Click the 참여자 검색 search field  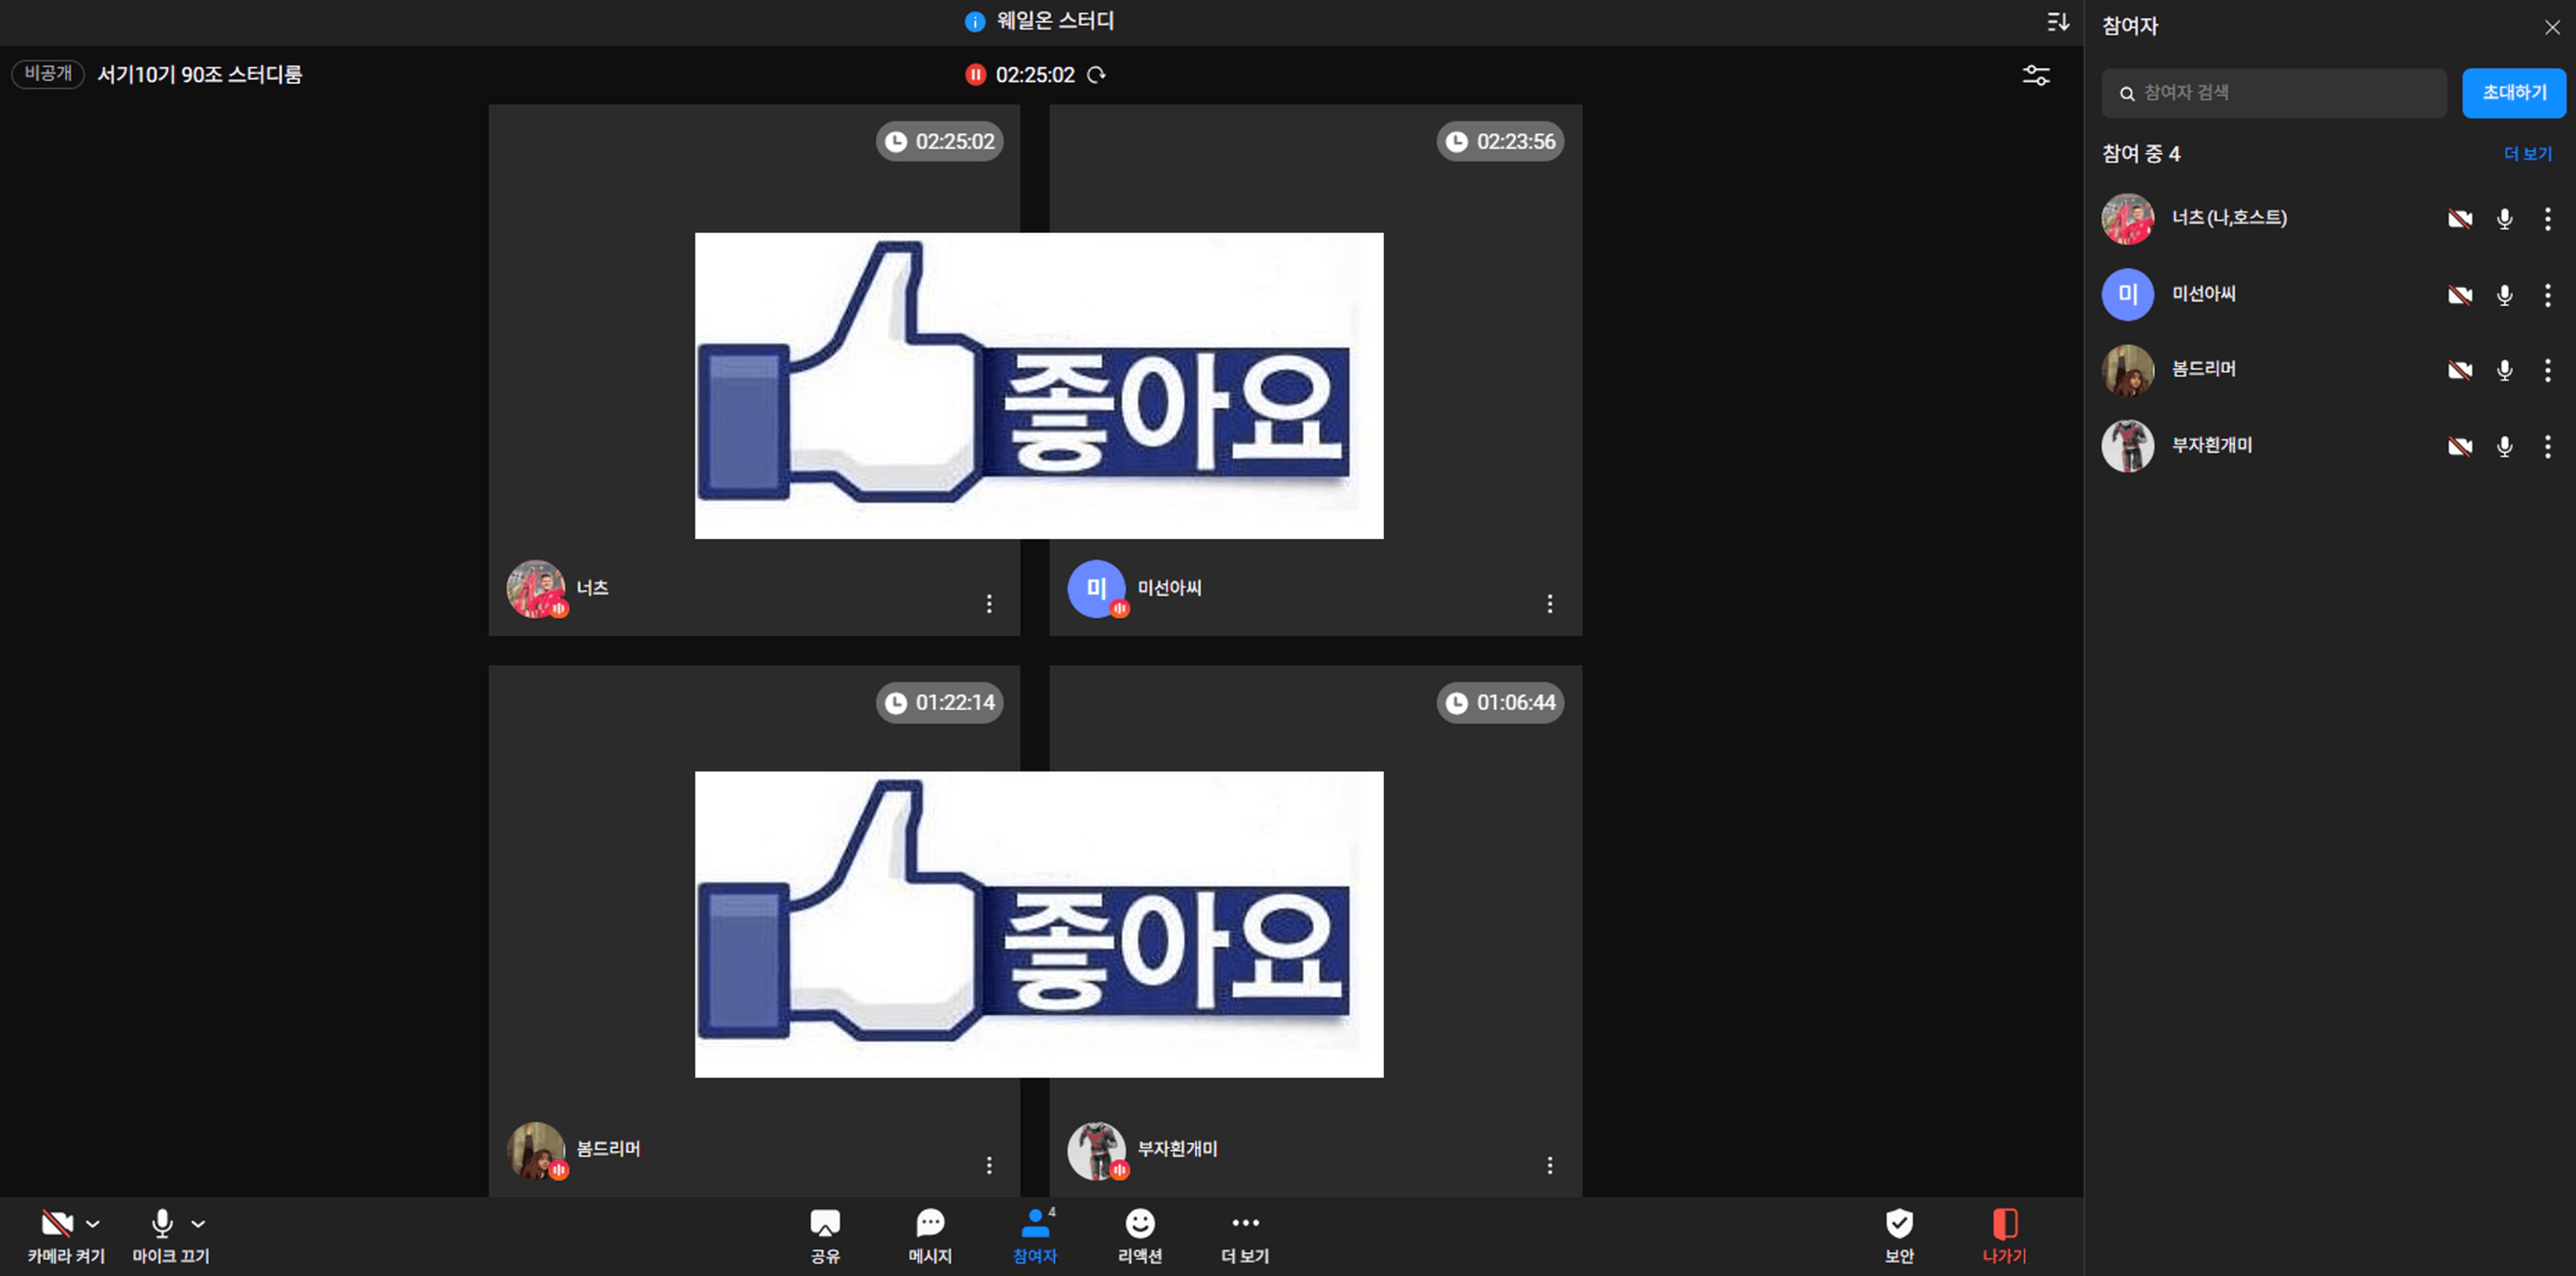point(2273,93)
